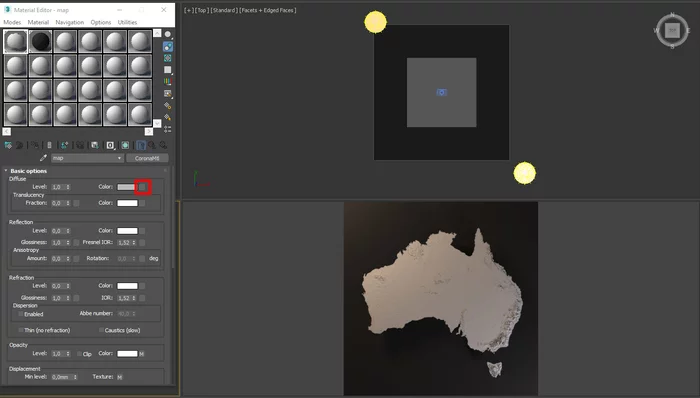Click Diffuse Level spinner arrows
Screen dimensions: 700x398
68,187
